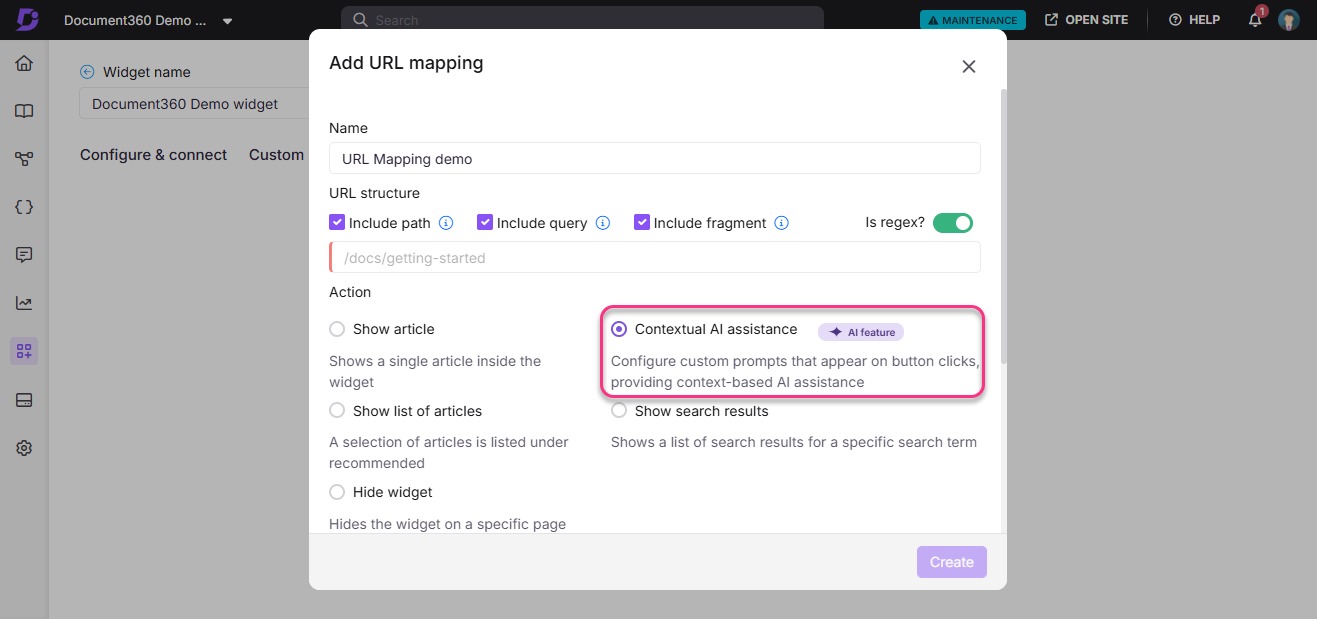
Task: Click the Create button
Action: tap(951, 562)
